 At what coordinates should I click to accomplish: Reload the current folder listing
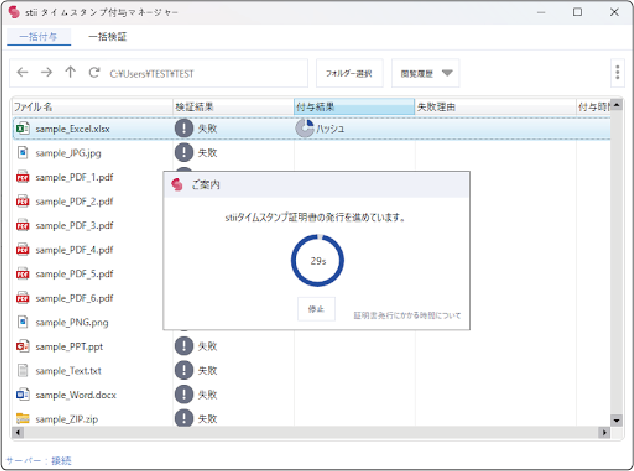tap(94, 72)
